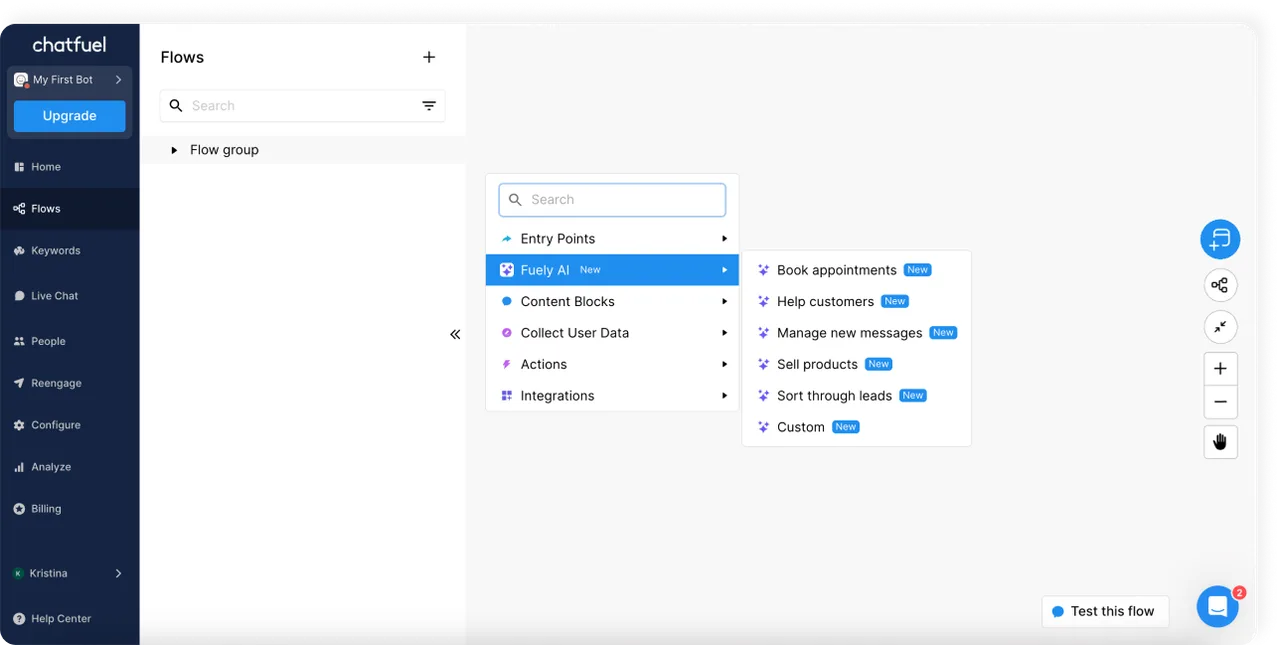Click the Analyze bar chart icon
The image size is (1280, 645).
coord(19,467)
